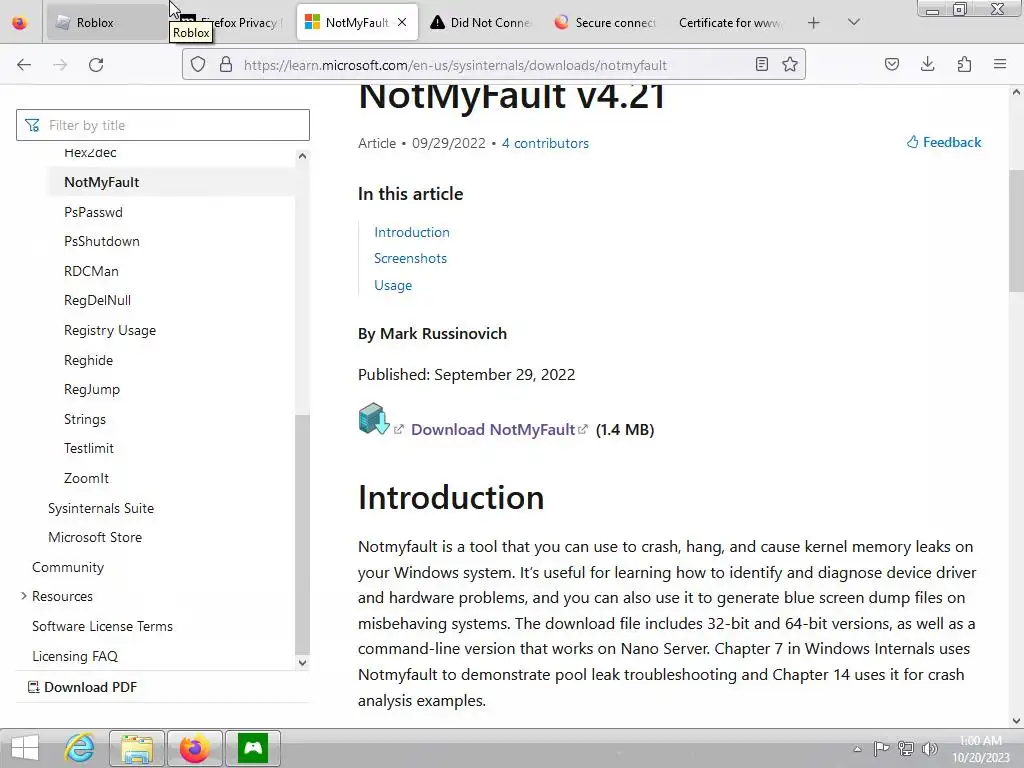
Task: Click Download NotMyFault link
Action: click(x=494, y=430)
